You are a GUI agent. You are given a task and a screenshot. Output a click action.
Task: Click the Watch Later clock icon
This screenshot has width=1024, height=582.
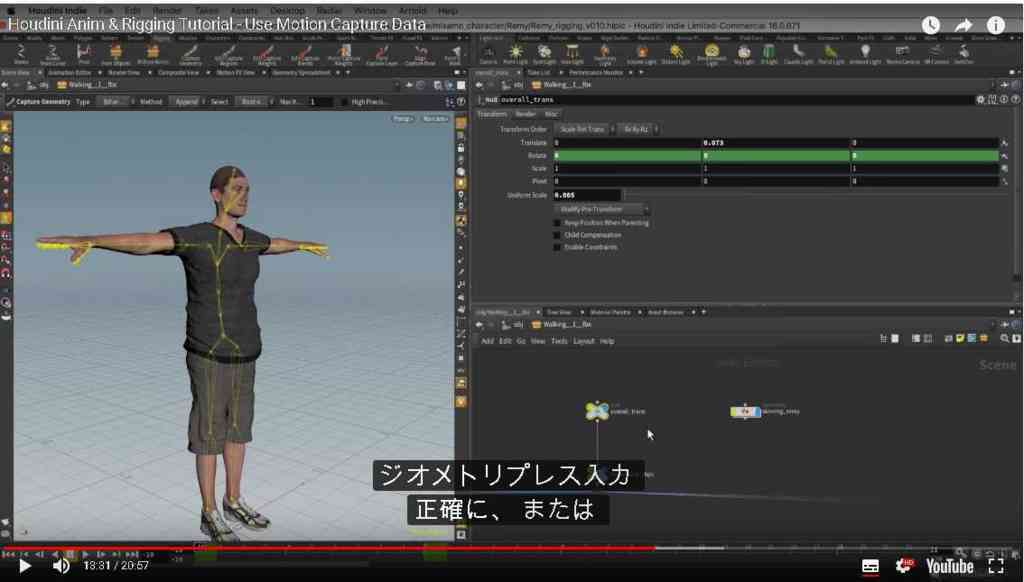(931, 25)
